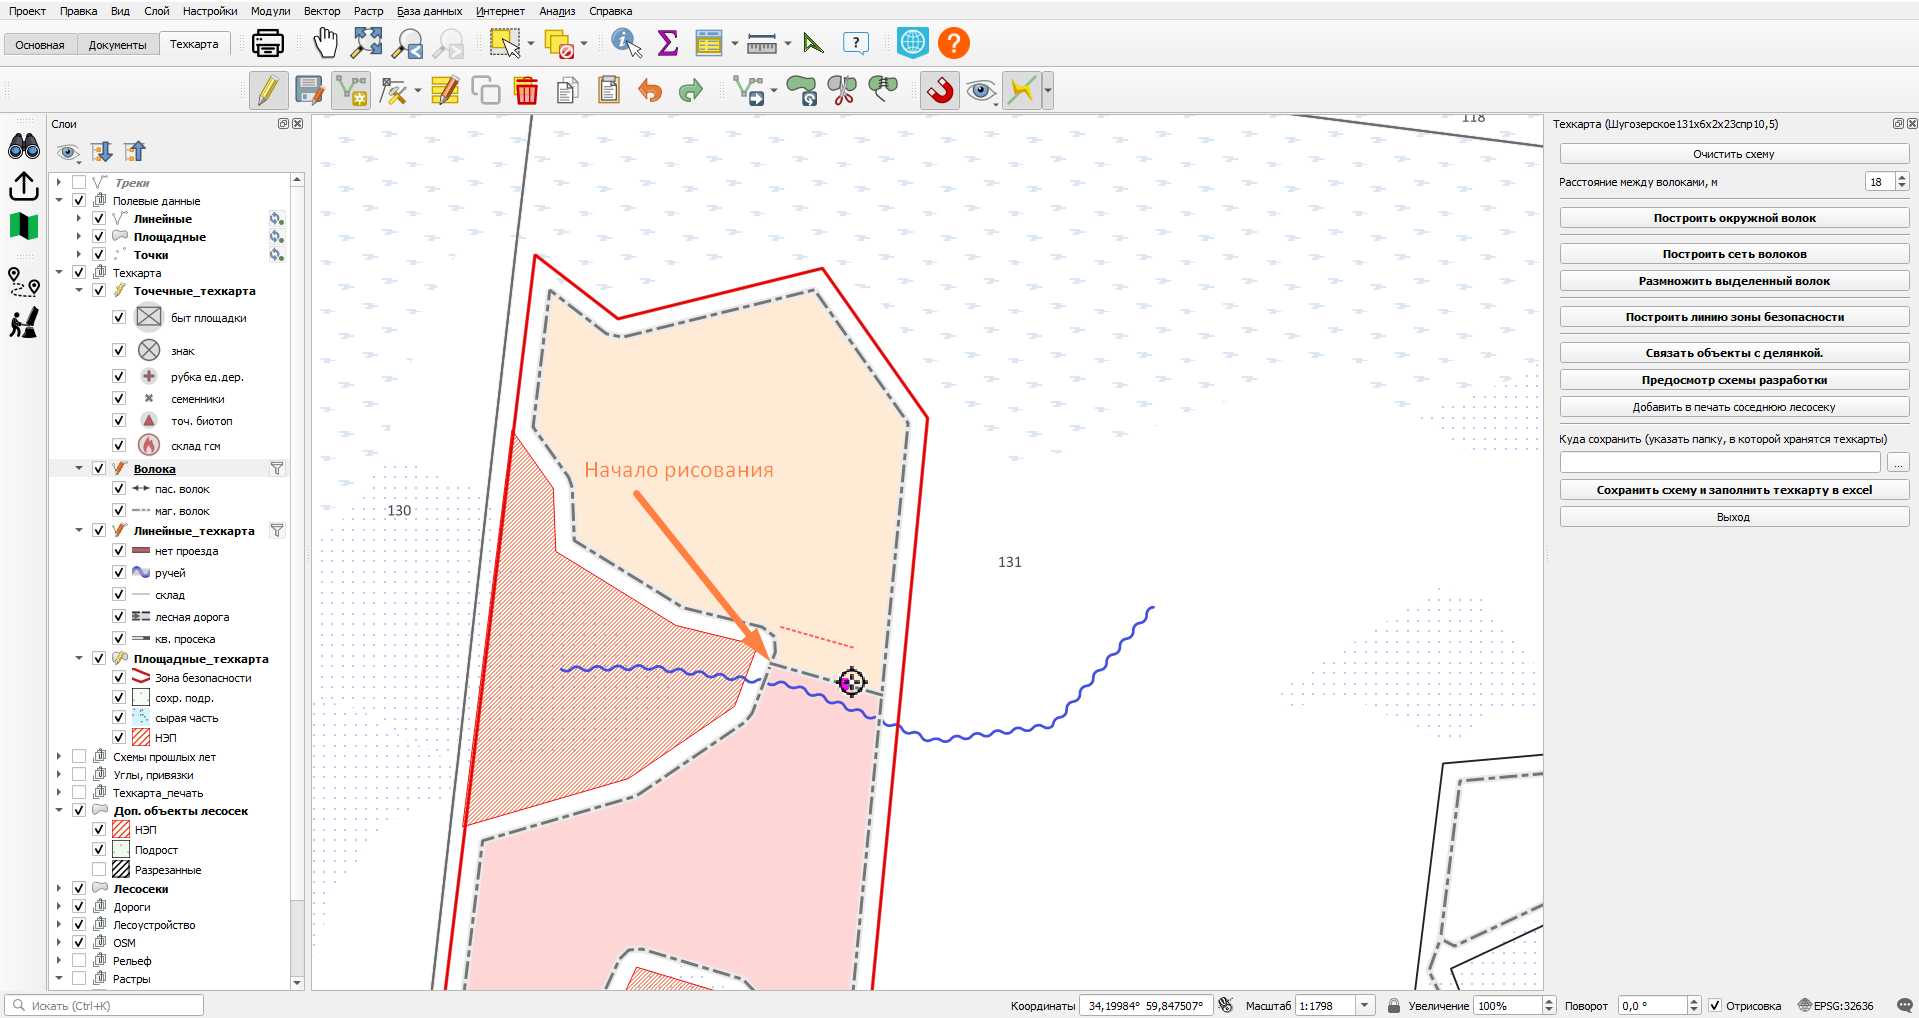Screen dimensions: 1919x1018
Task: Expand the Рельеф group
Action: pos(59,961)
